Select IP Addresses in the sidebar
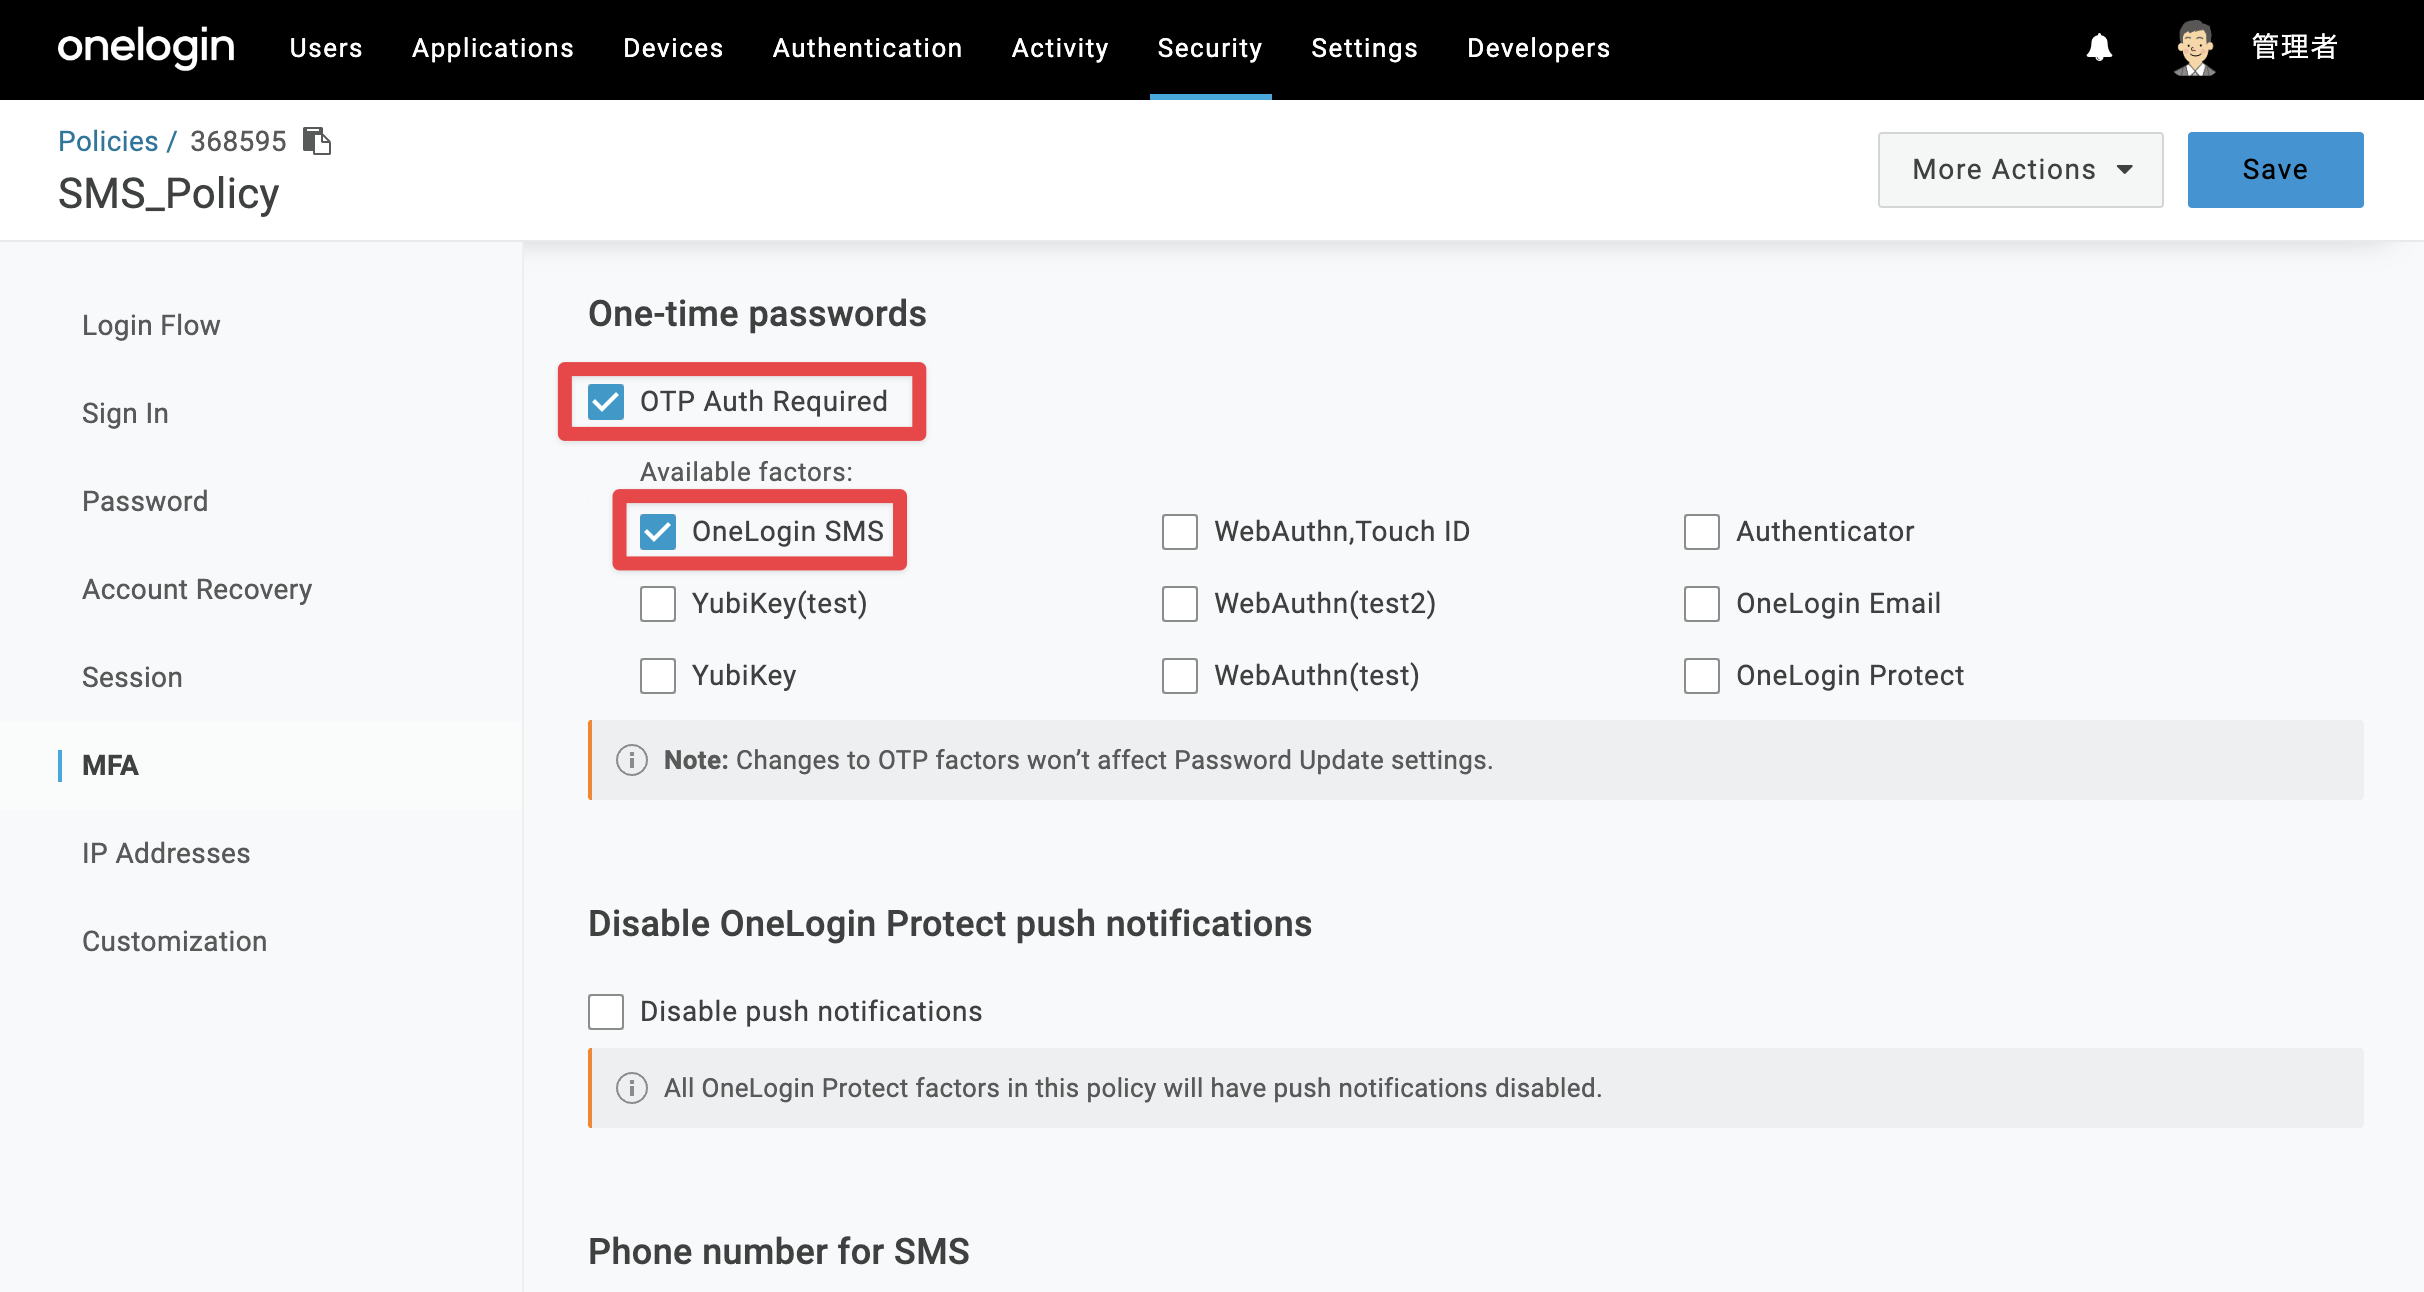 coord(166,853)
